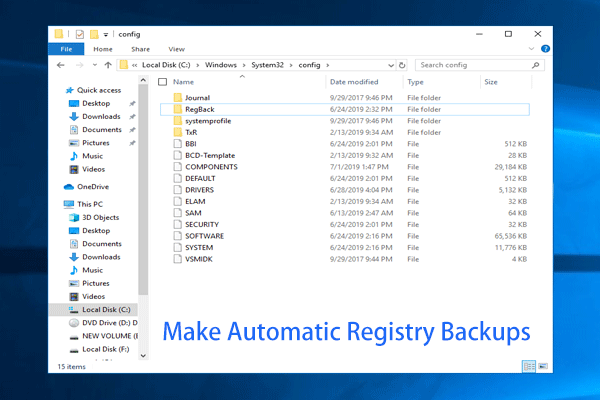Switch to Details view layout icon
This screenshot has height=400, width=600.
(529, 366)
